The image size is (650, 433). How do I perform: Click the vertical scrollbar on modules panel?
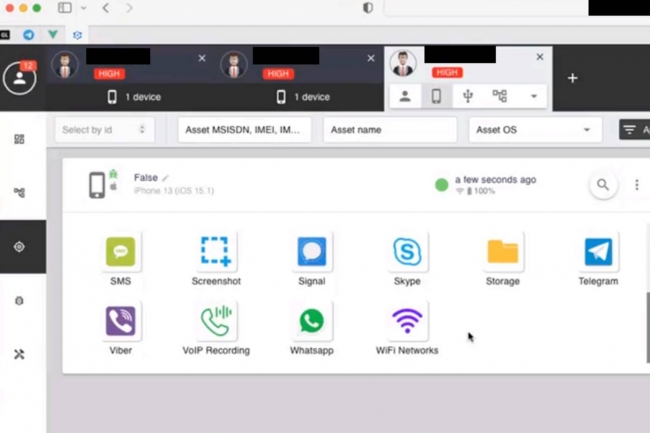point(648,327)
